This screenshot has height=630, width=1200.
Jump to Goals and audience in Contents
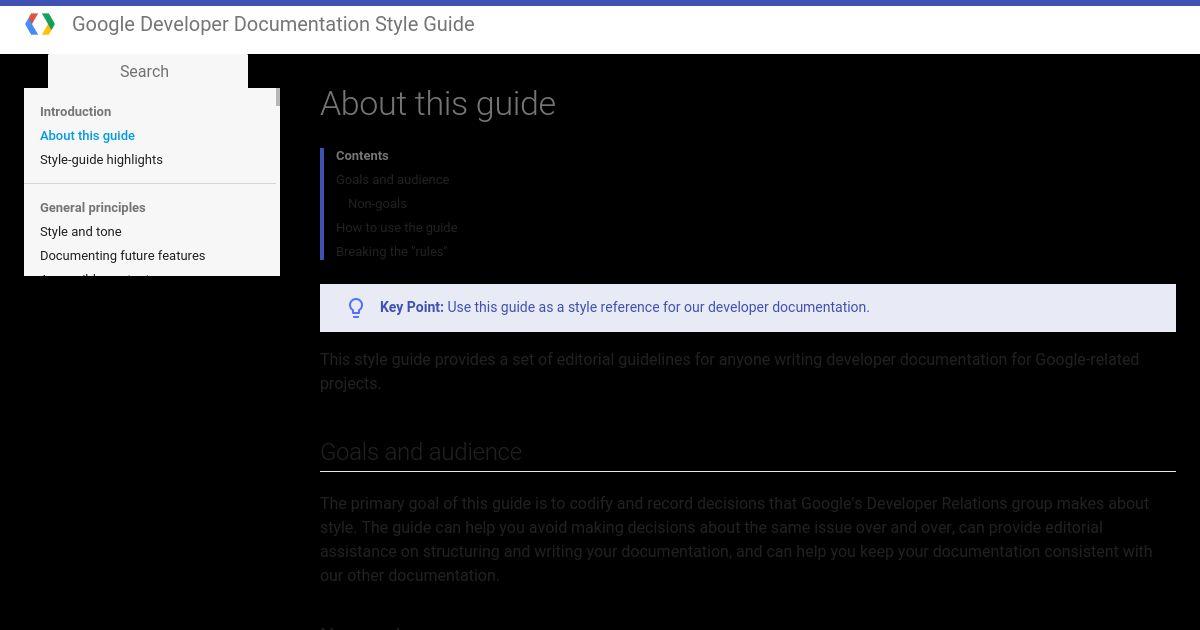tap(392, 180)
